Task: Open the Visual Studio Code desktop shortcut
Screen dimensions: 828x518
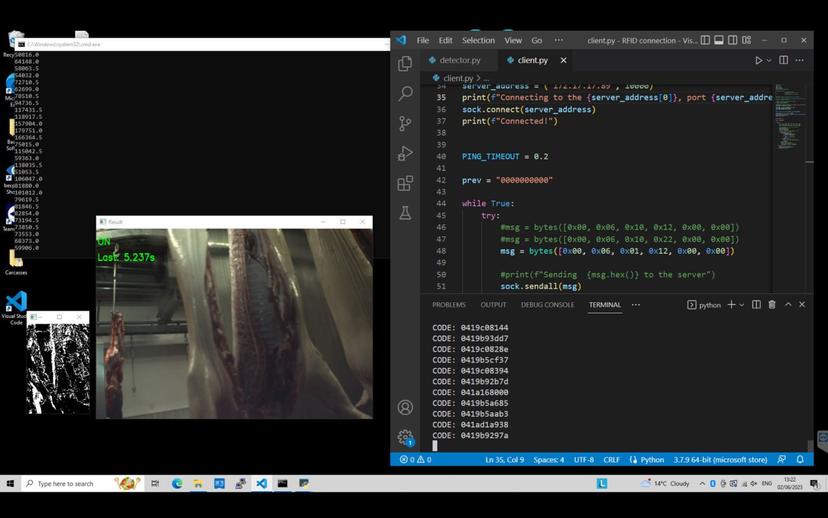Action: click(x=15, y=308)
